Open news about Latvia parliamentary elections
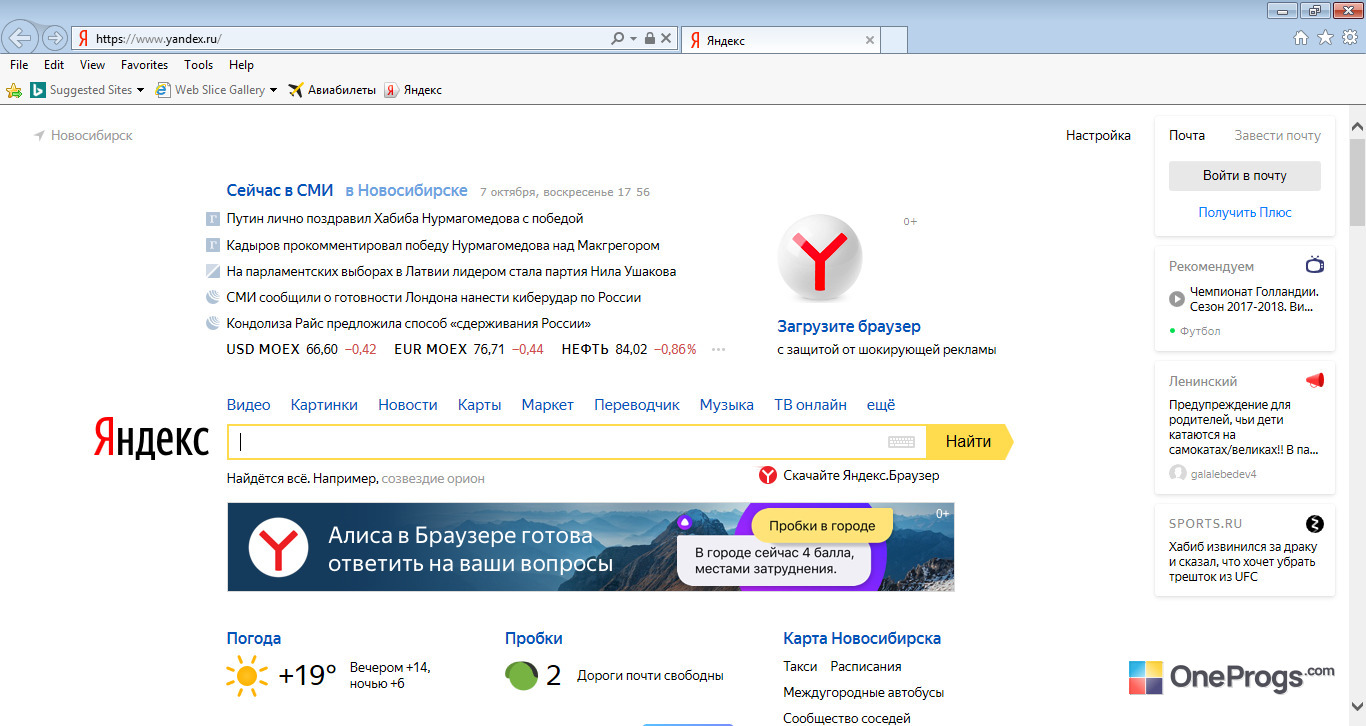The height and width of the screenshot is (726, 1366). (451, 271)
